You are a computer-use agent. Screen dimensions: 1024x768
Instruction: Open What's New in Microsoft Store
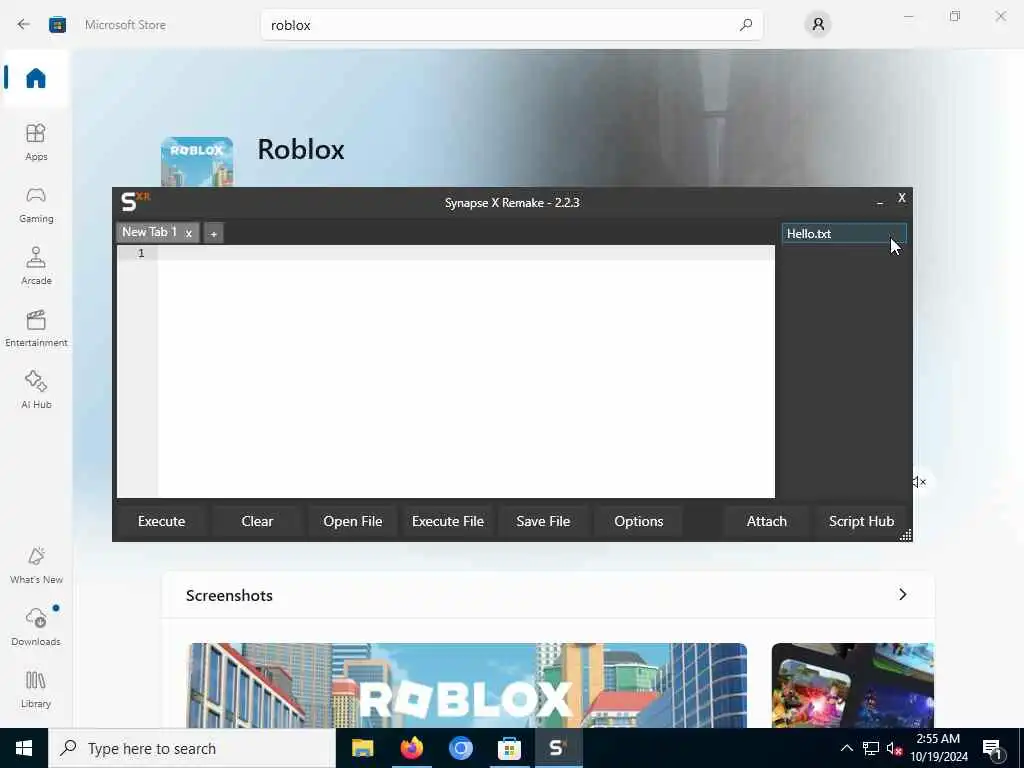[x=36, y=565]
